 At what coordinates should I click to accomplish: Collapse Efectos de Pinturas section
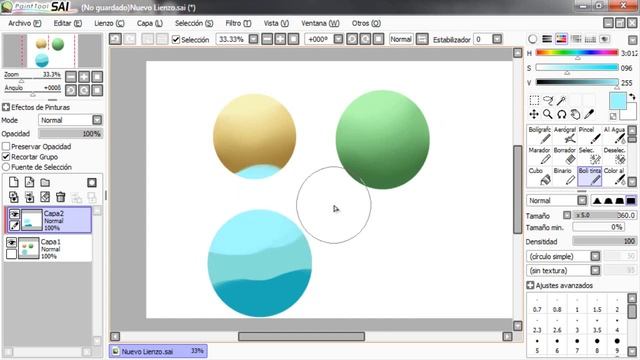pos(6,107)
